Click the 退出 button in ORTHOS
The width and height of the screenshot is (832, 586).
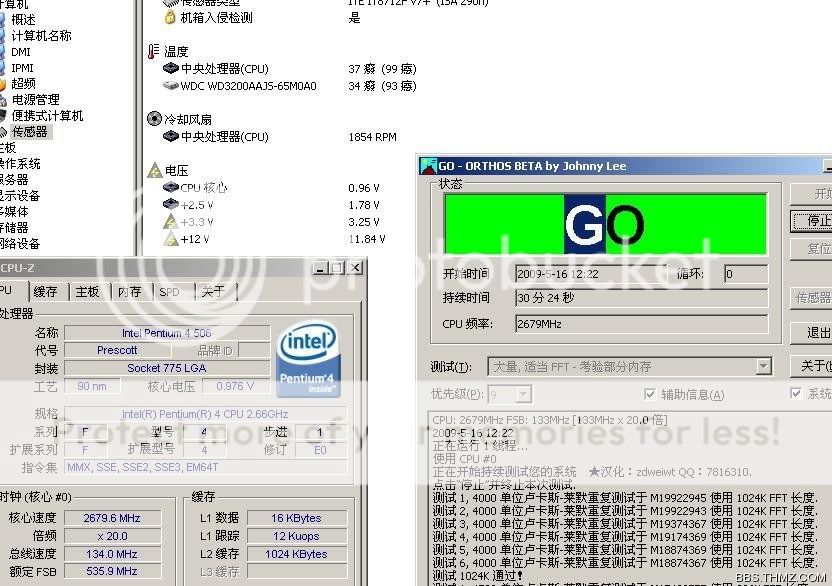[x=813, y=333]
